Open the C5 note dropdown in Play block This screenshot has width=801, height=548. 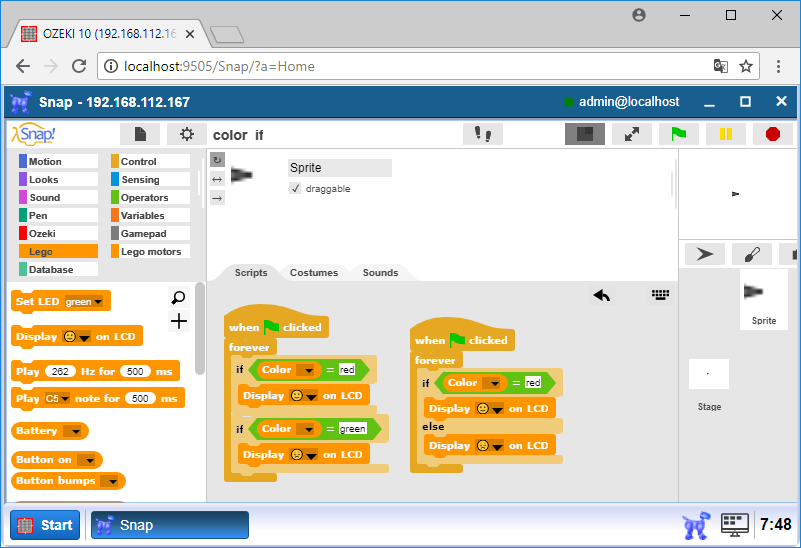pyautogui.click(x=57, y=398)
